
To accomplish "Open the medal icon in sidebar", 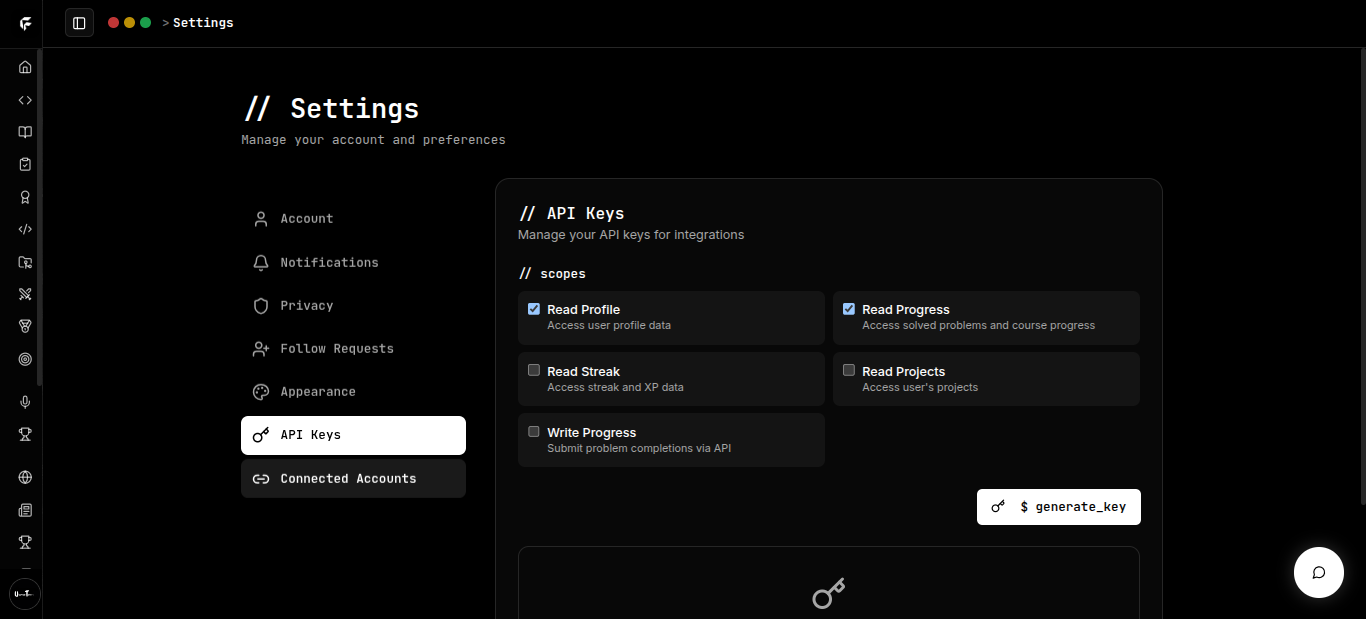I will (x=25, y=326).
